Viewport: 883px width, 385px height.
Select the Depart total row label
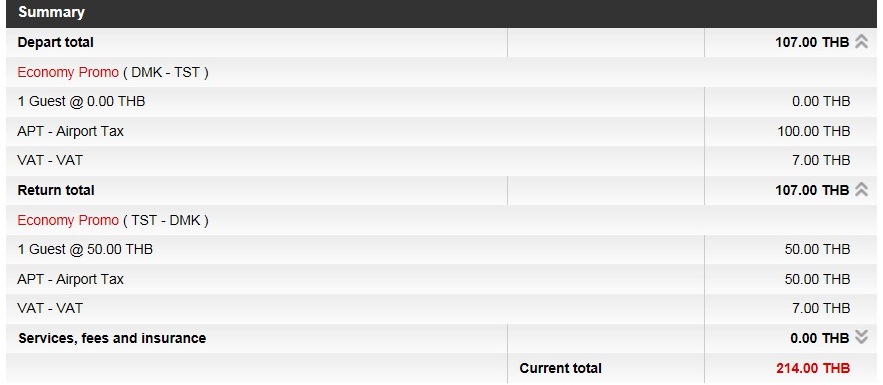point(56,42)
